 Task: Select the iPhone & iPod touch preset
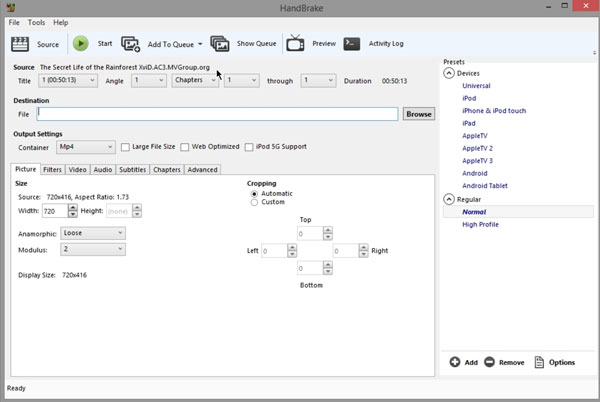494,111
